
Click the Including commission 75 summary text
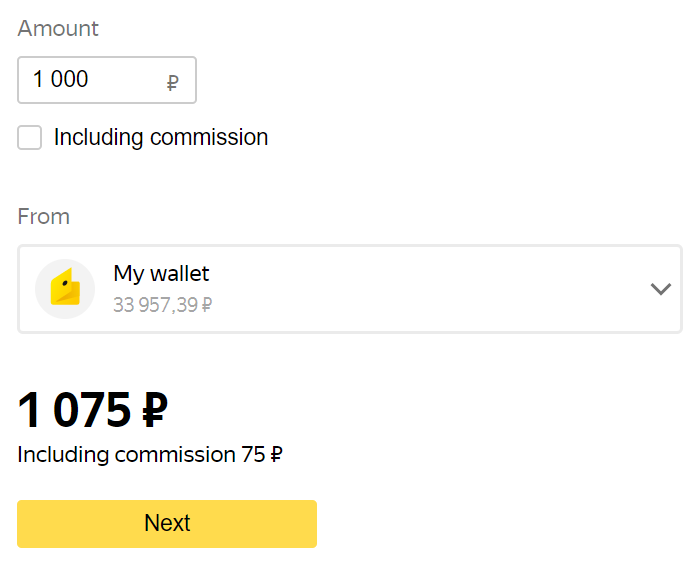tap(150, 455)
